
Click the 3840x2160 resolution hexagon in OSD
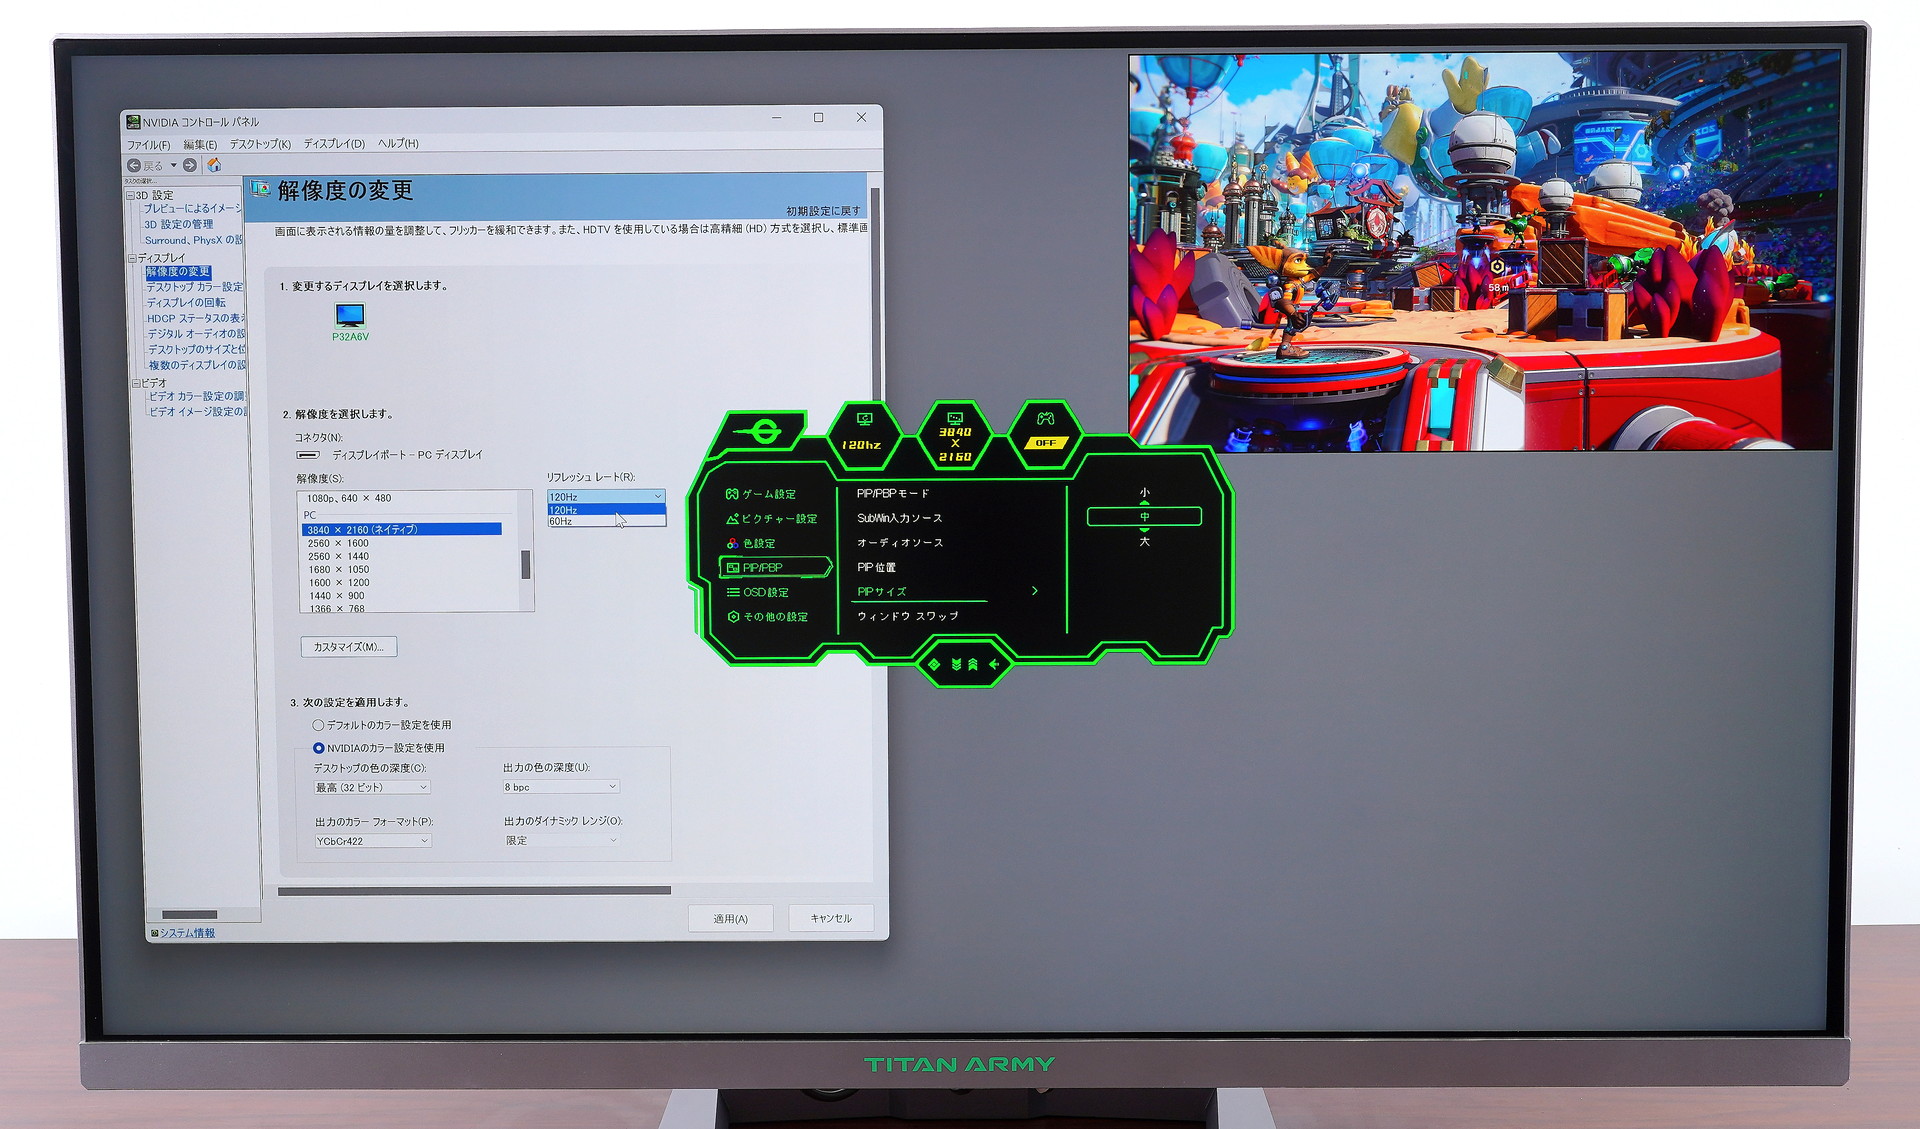click(955, 436)
